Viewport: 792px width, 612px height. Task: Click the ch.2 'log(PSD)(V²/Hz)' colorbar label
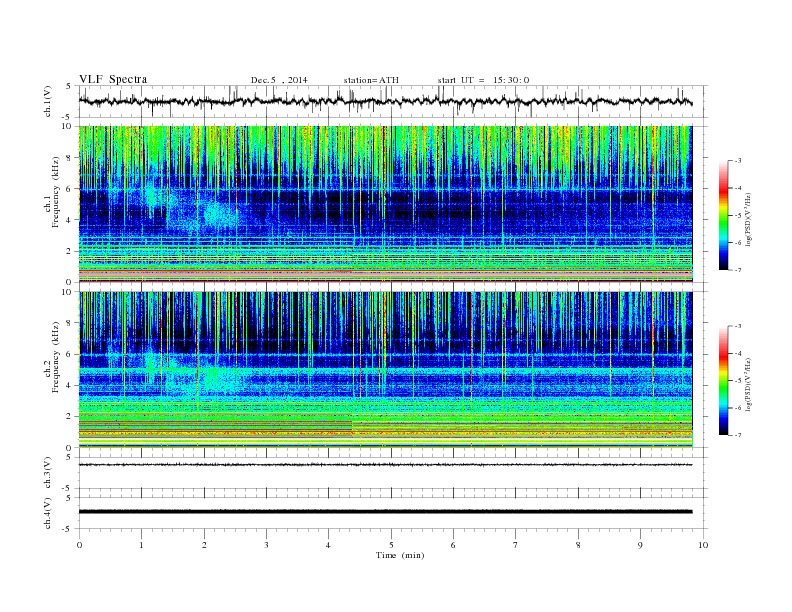(x=749, y=385)
